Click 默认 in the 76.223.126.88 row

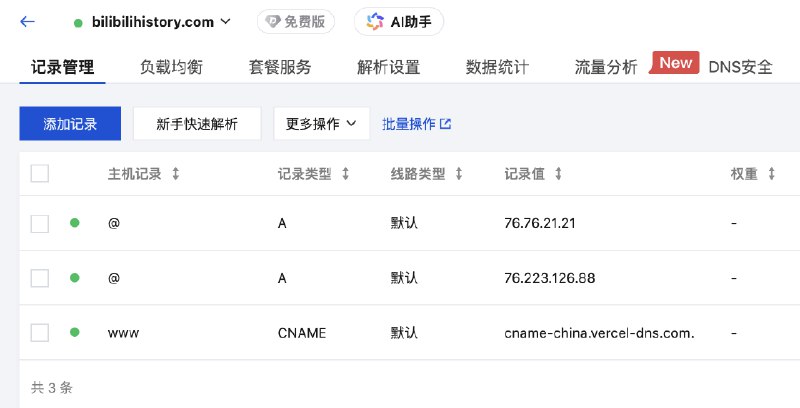pyautogui.click(x=404, y=278)
